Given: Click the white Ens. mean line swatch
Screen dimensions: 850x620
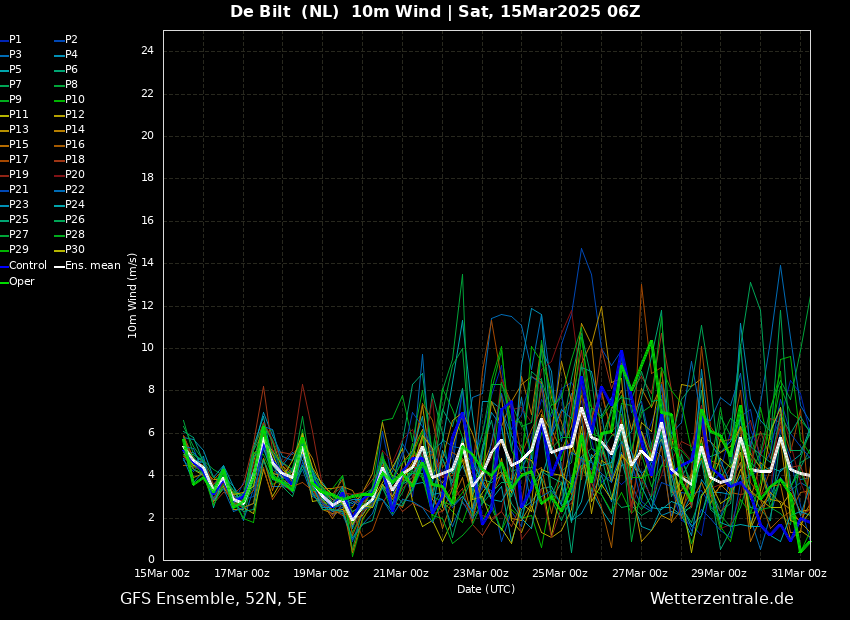Looking at the screenshot, I should 59,266.
